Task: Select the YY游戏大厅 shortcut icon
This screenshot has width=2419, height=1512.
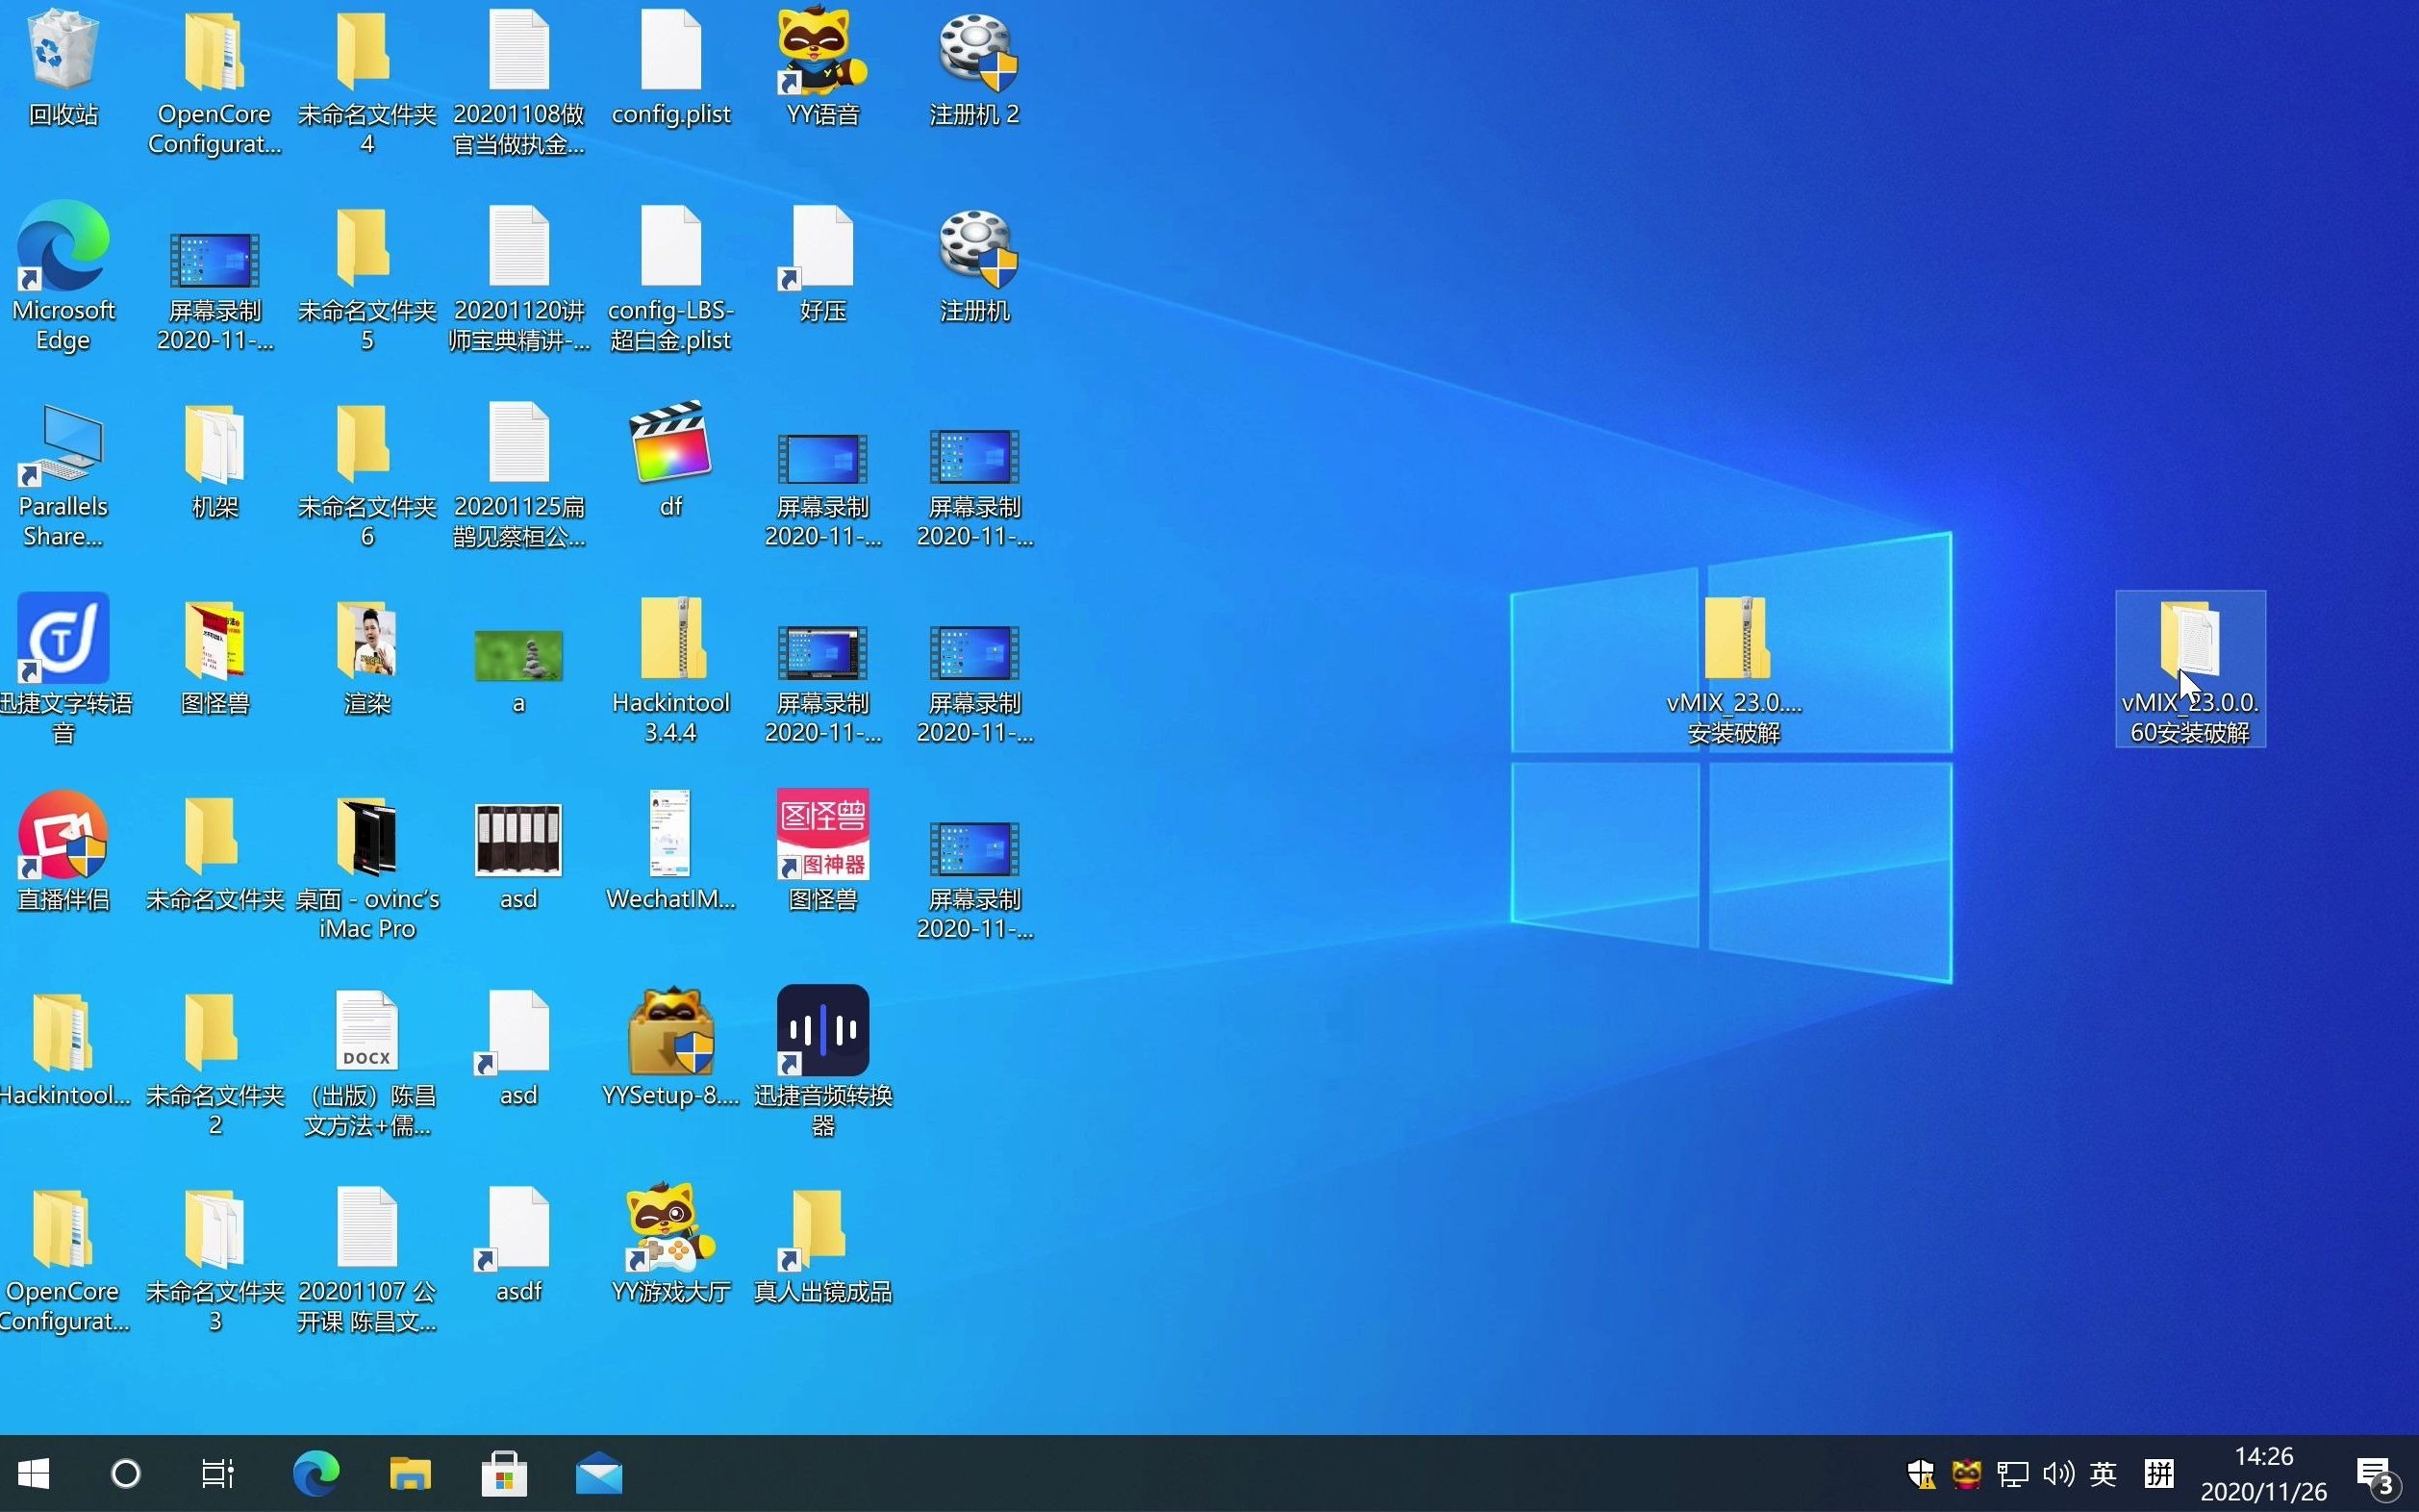Action: click(x=670, y=1227)
